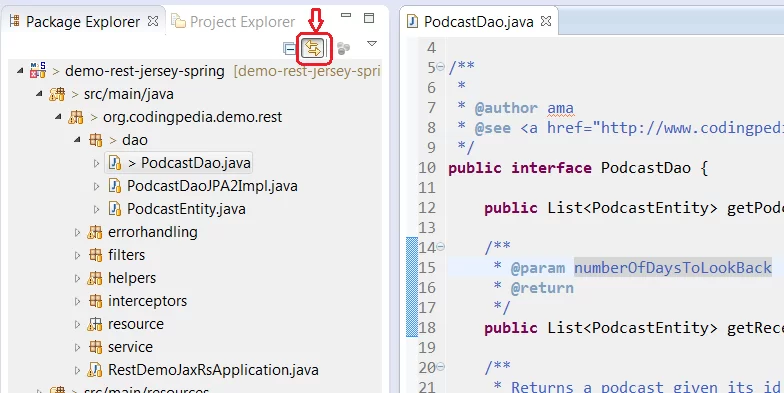Close the Package Explorer view
Viewport: 784px width, 393px height.
coord(153,21)
